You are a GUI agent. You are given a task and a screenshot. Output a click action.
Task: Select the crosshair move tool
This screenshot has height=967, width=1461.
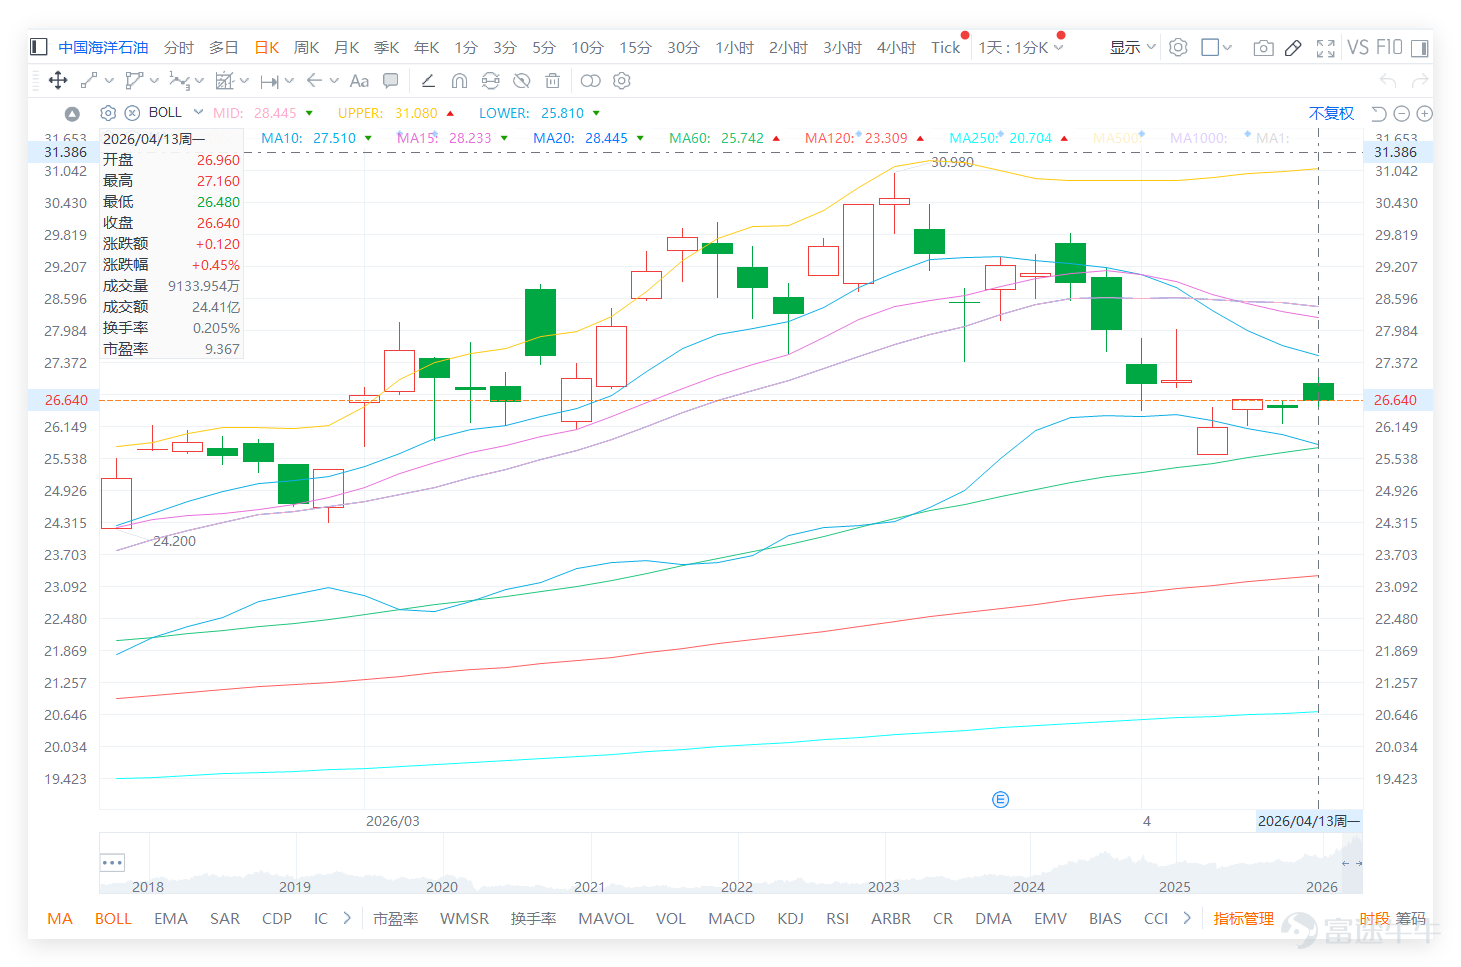coord(58,81)
